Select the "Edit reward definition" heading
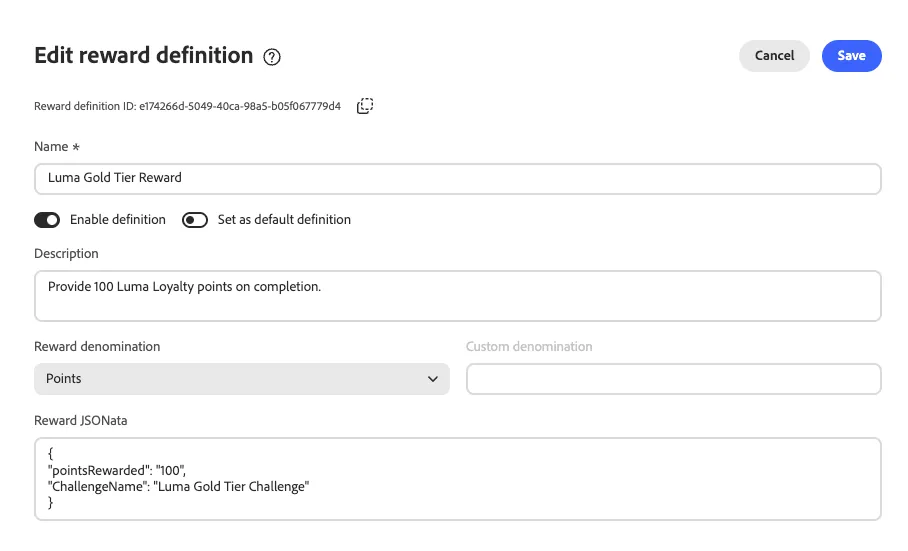The image size is (908, 551). point(144,56)
